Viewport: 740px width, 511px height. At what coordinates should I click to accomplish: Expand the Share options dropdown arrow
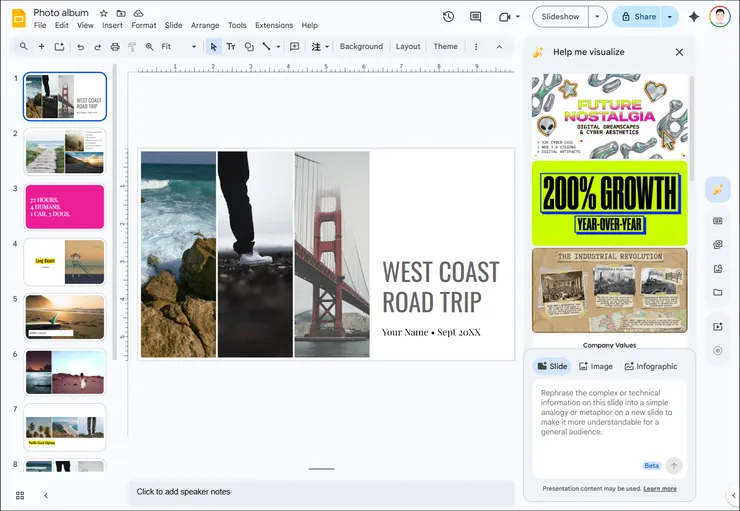click(x=669, y=17)
